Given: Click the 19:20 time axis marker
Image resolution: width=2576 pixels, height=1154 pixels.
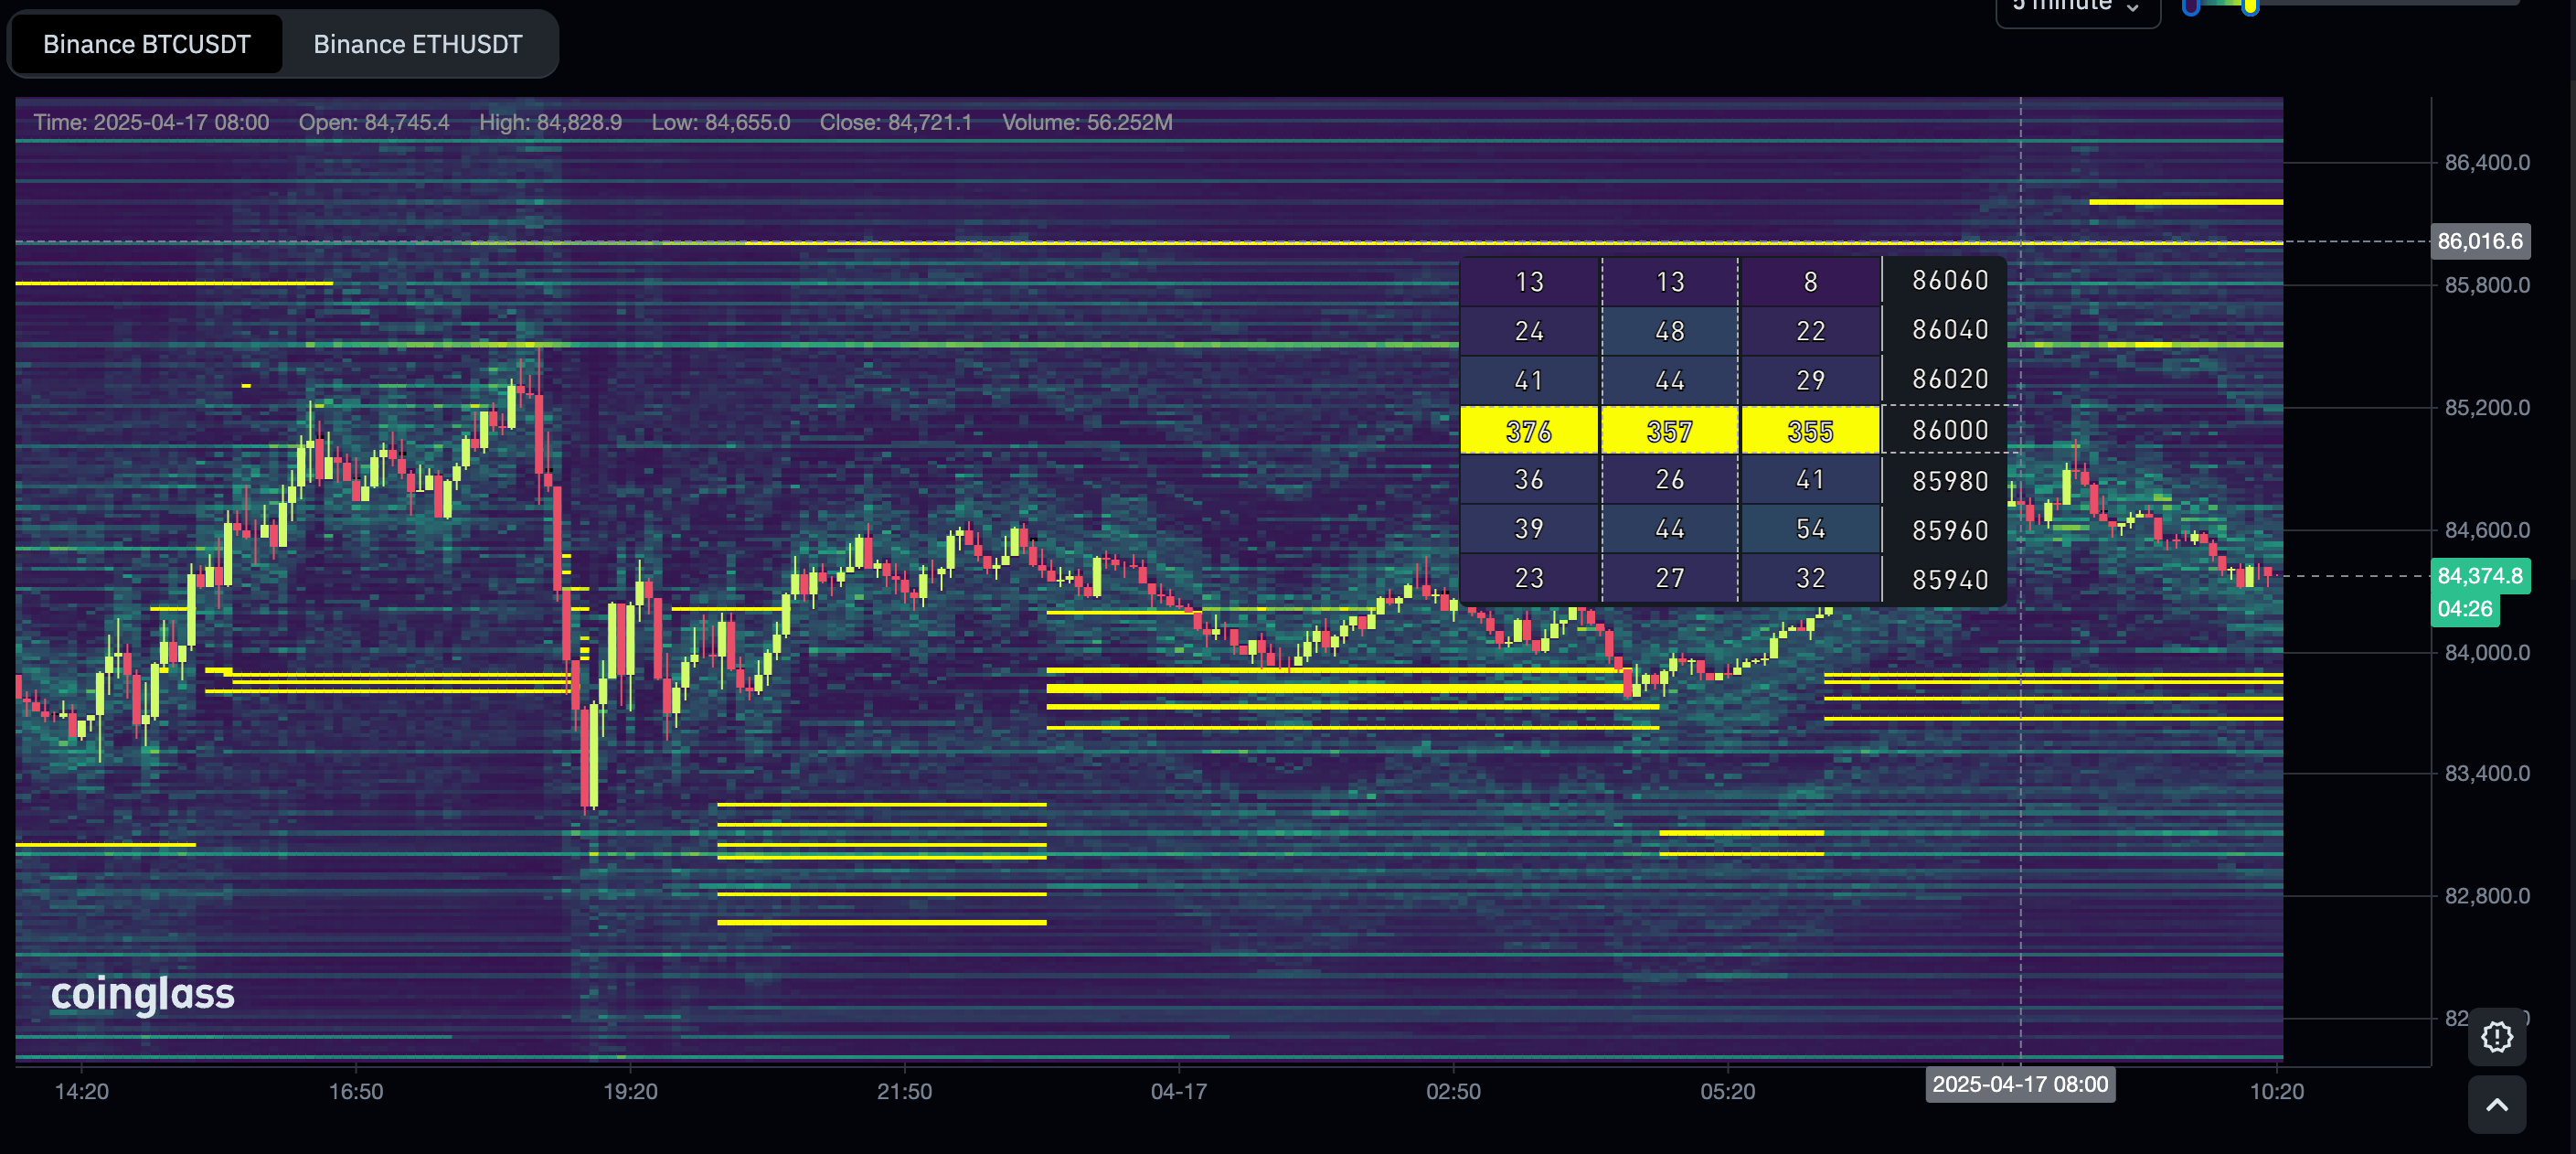Looking at the screenshot, I should 630,1092.
